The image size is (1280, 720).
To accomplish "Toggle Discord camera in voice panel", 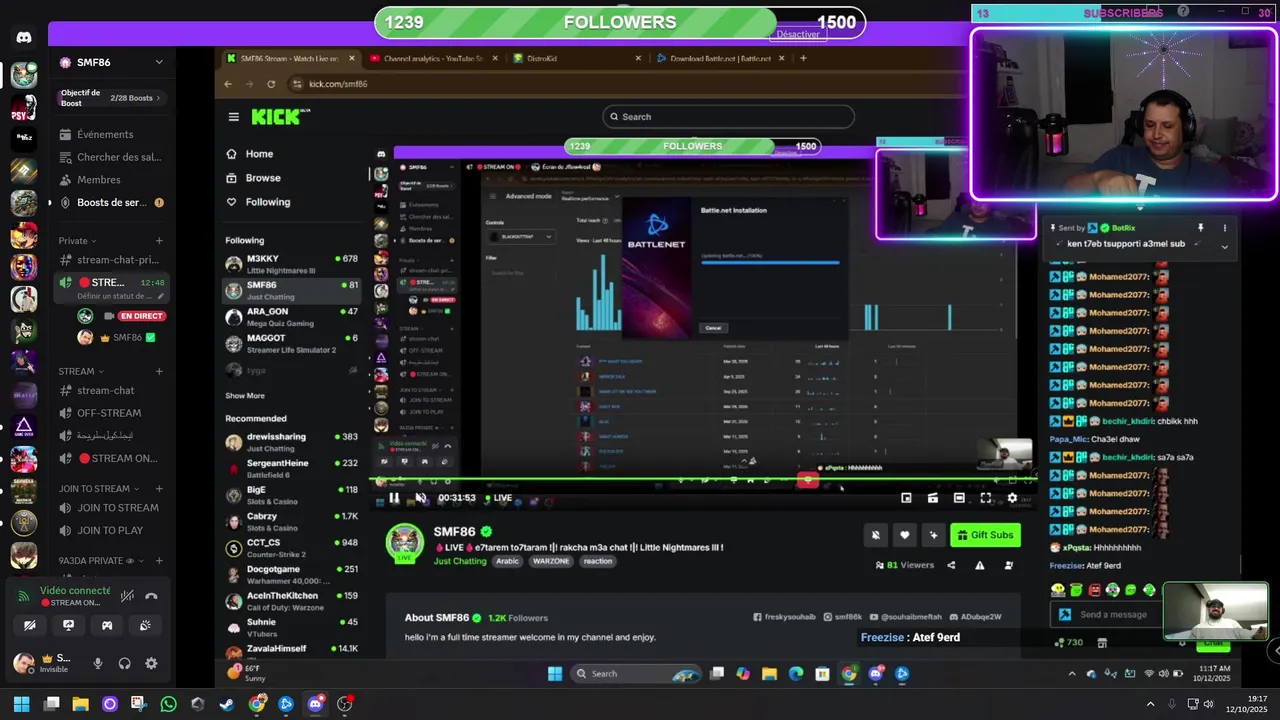I will pos(30,625).
